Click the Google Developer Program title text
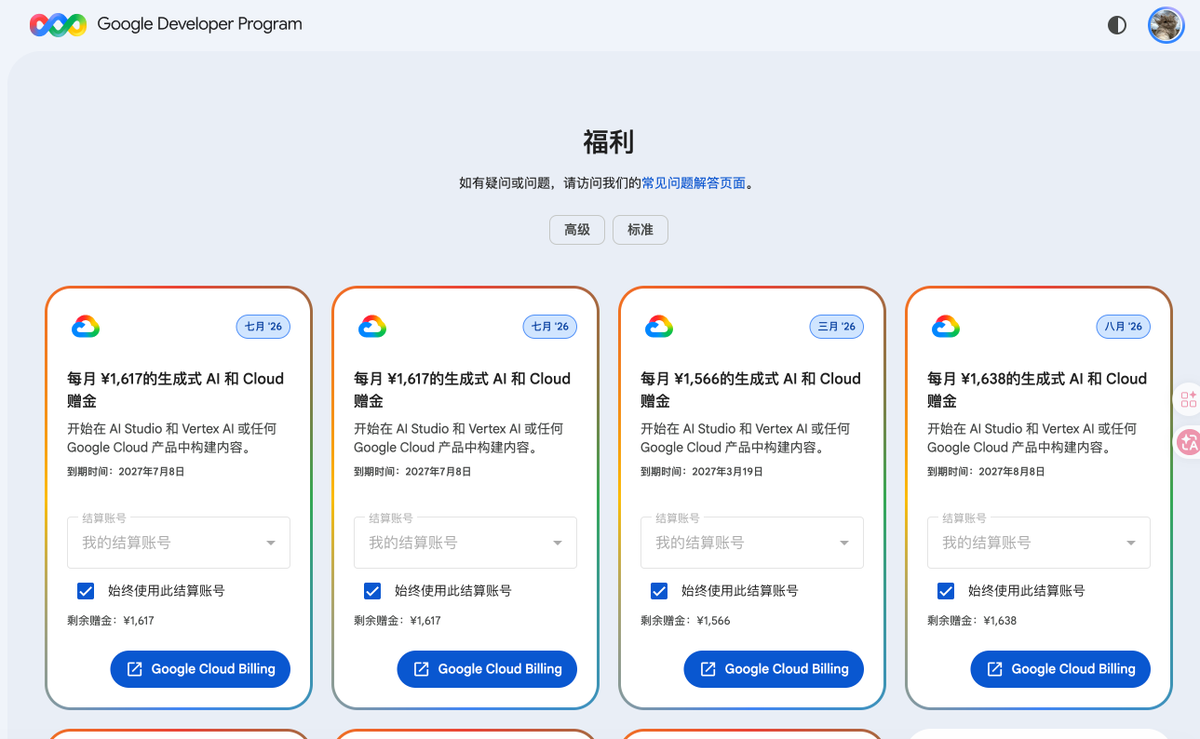Viewport: 1200px width, 739px height. coord(200,24)
